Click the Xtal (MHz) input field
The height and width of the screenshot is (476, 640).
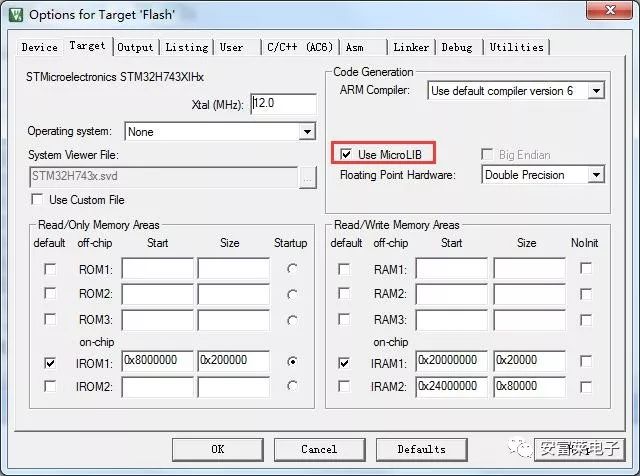283,104
